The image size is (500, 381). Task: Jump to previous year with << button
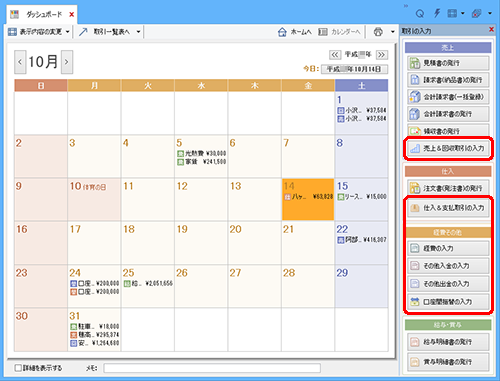click(335, 54)
